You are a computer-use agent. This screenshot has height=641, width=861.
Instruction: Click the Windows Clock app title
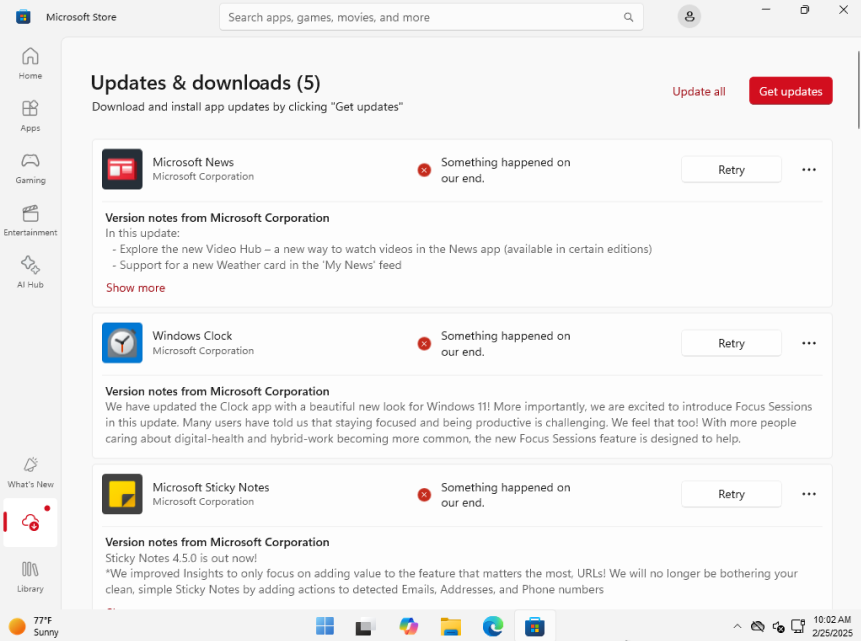click(192, 336)
